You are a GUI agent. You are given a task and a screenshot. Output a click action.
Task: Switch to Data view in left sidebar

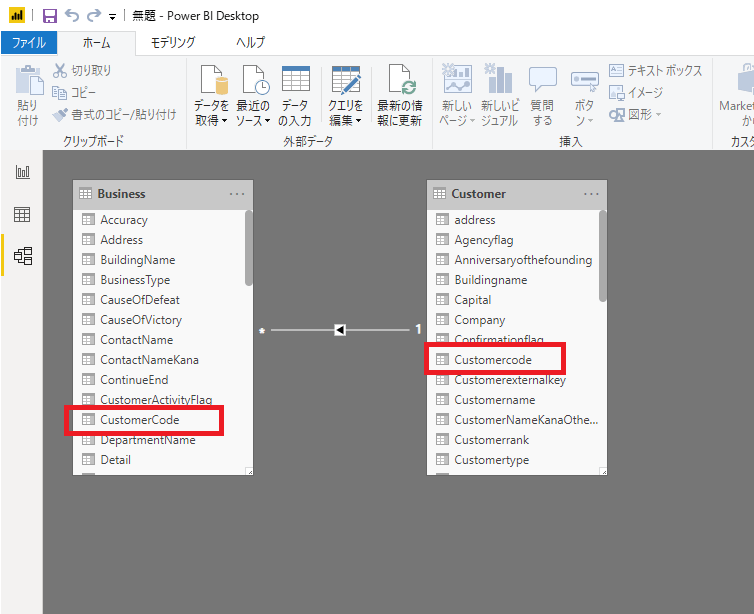pyautogui.click(x=22, y=214)
